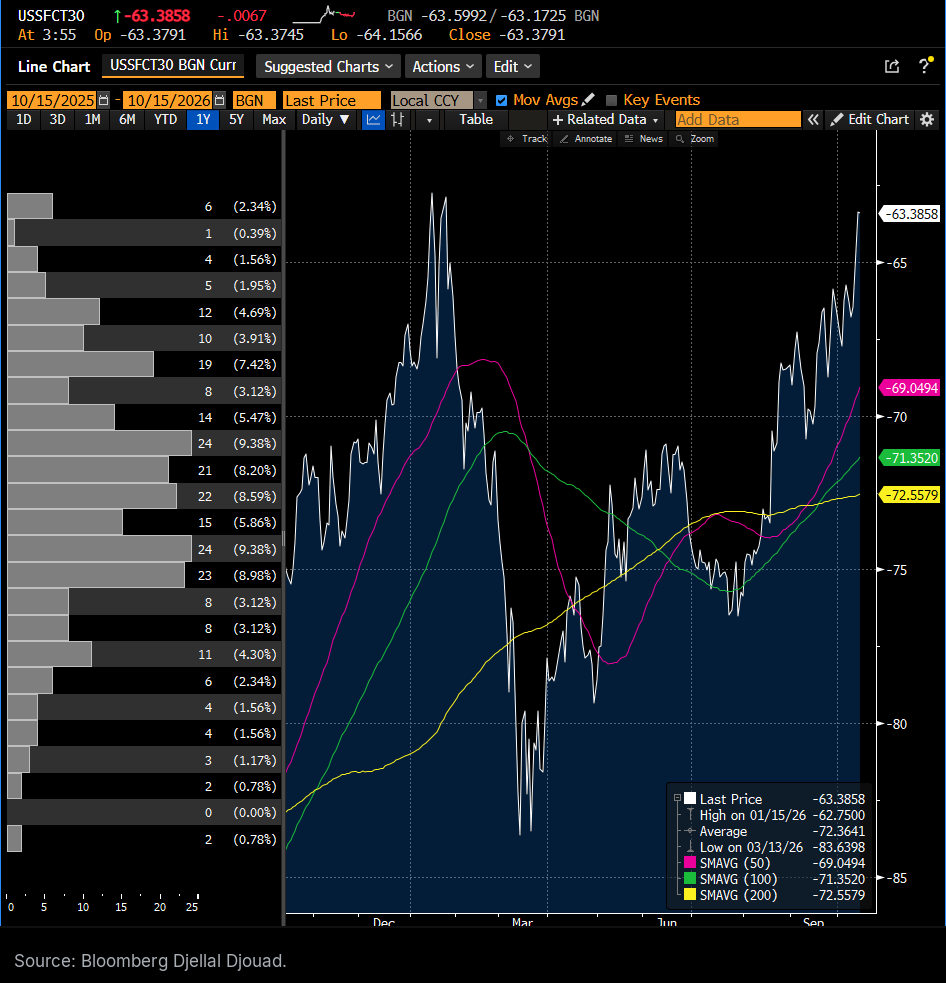Click the -69.0494 magenta axis label
Viewport: 946px width, 983px height.
pyautogui.click(x=911, y=388)
